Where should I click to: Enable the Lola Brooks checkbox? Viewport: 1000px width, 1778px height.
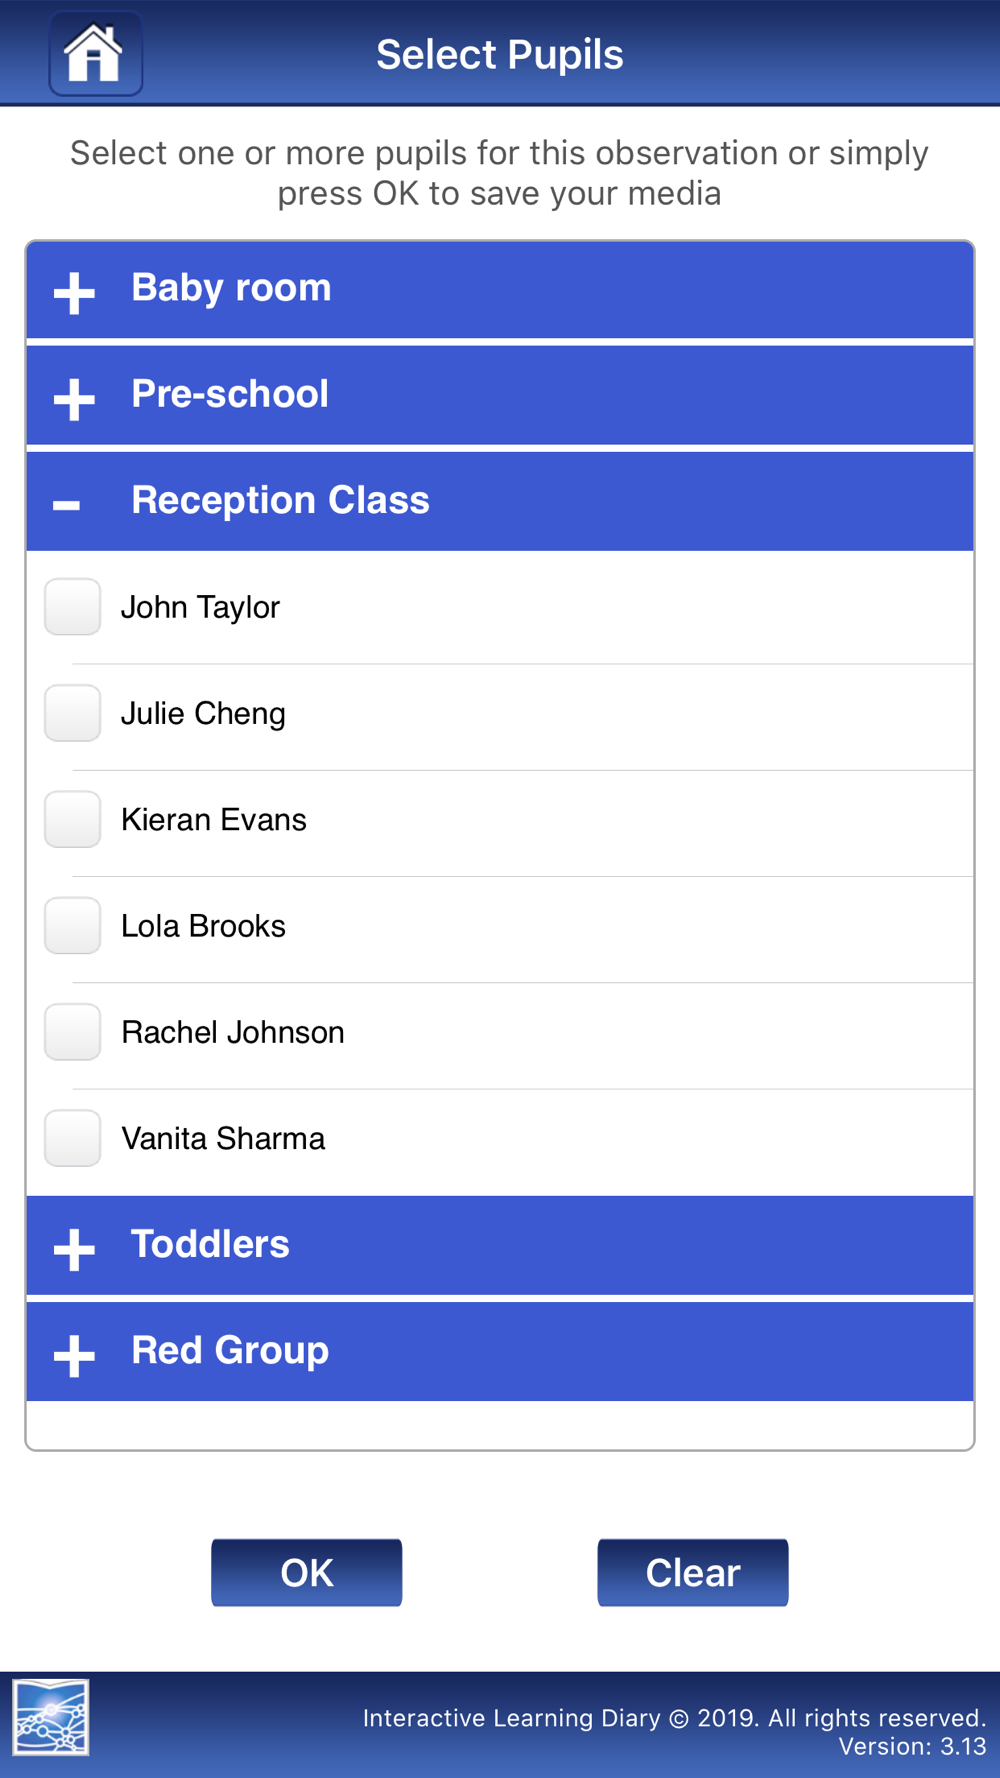click(x=72, y=926)
